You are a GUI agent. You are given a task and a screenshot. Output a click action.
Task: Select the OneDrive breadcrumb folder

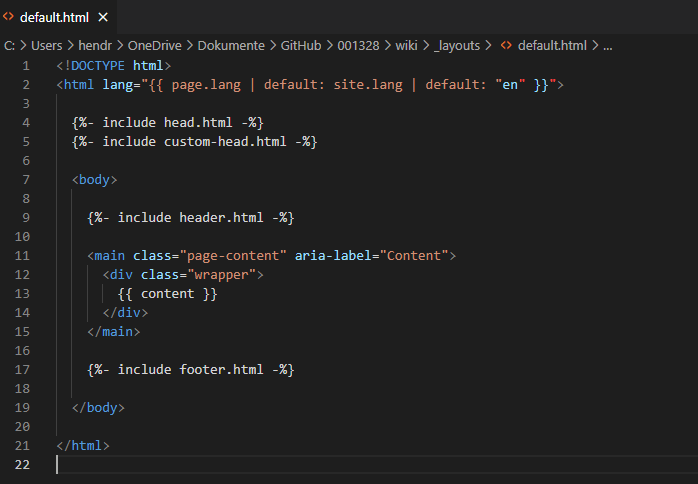tap(156, 45)
